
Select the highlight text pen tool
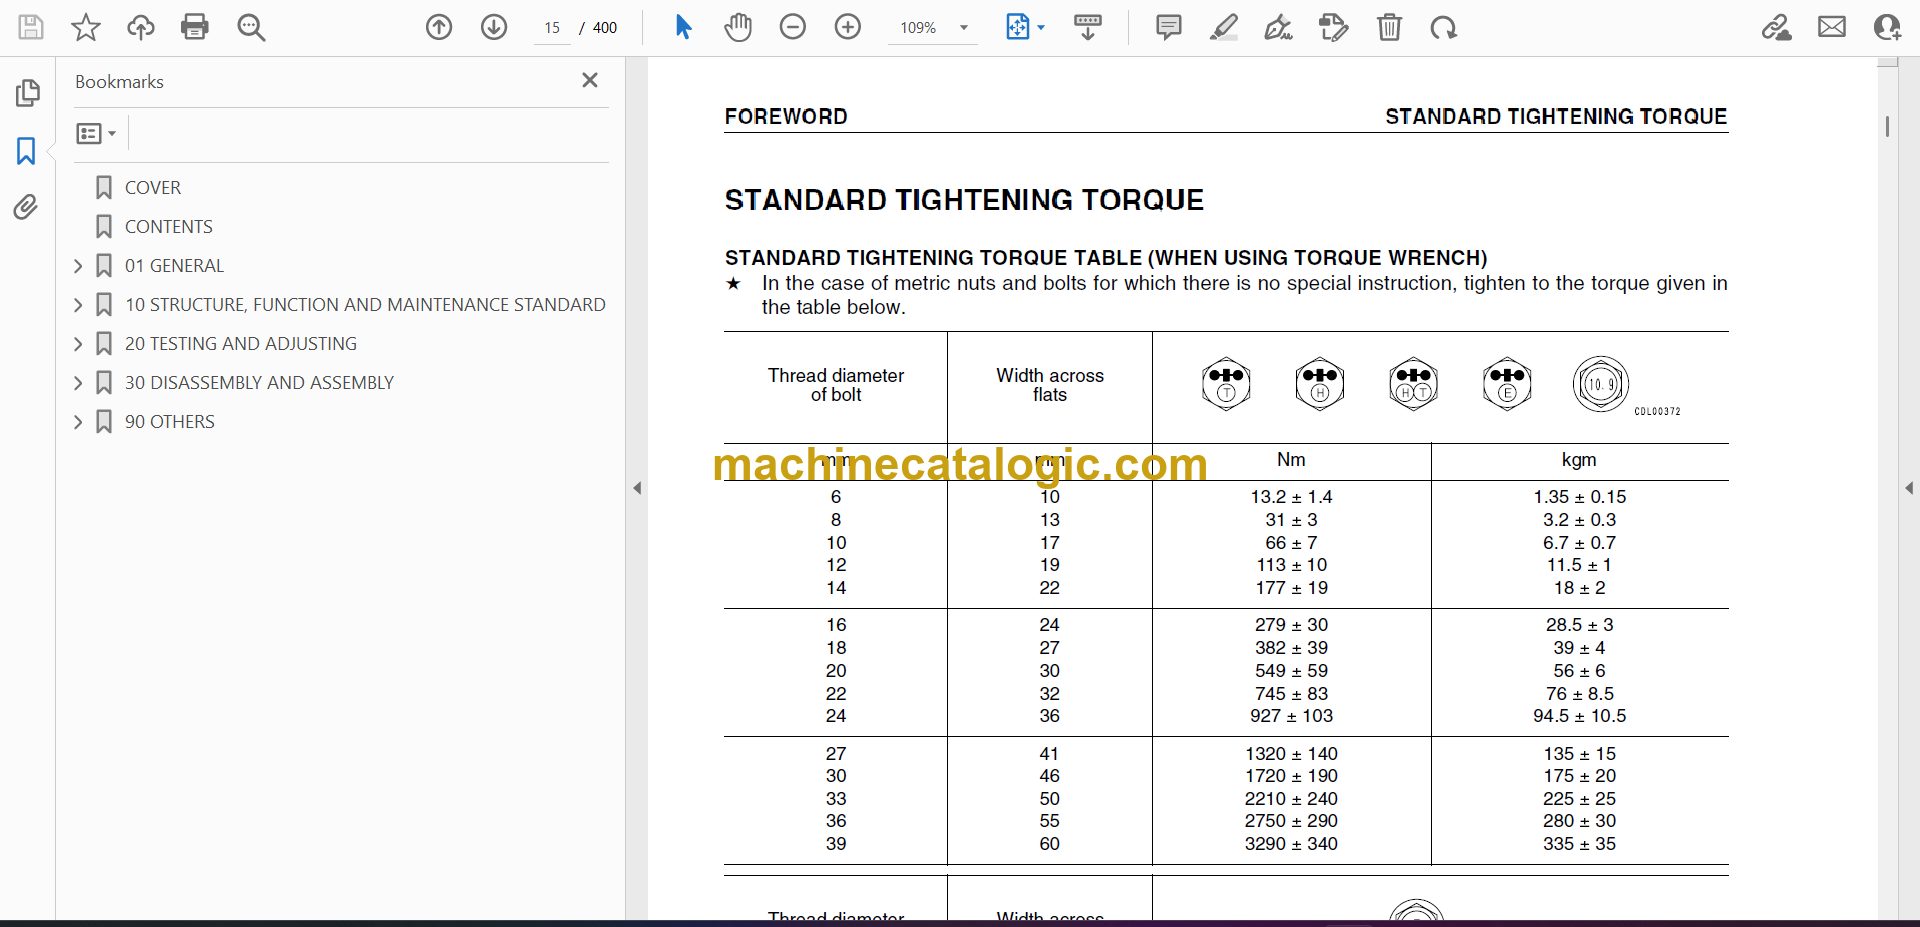1224,27
